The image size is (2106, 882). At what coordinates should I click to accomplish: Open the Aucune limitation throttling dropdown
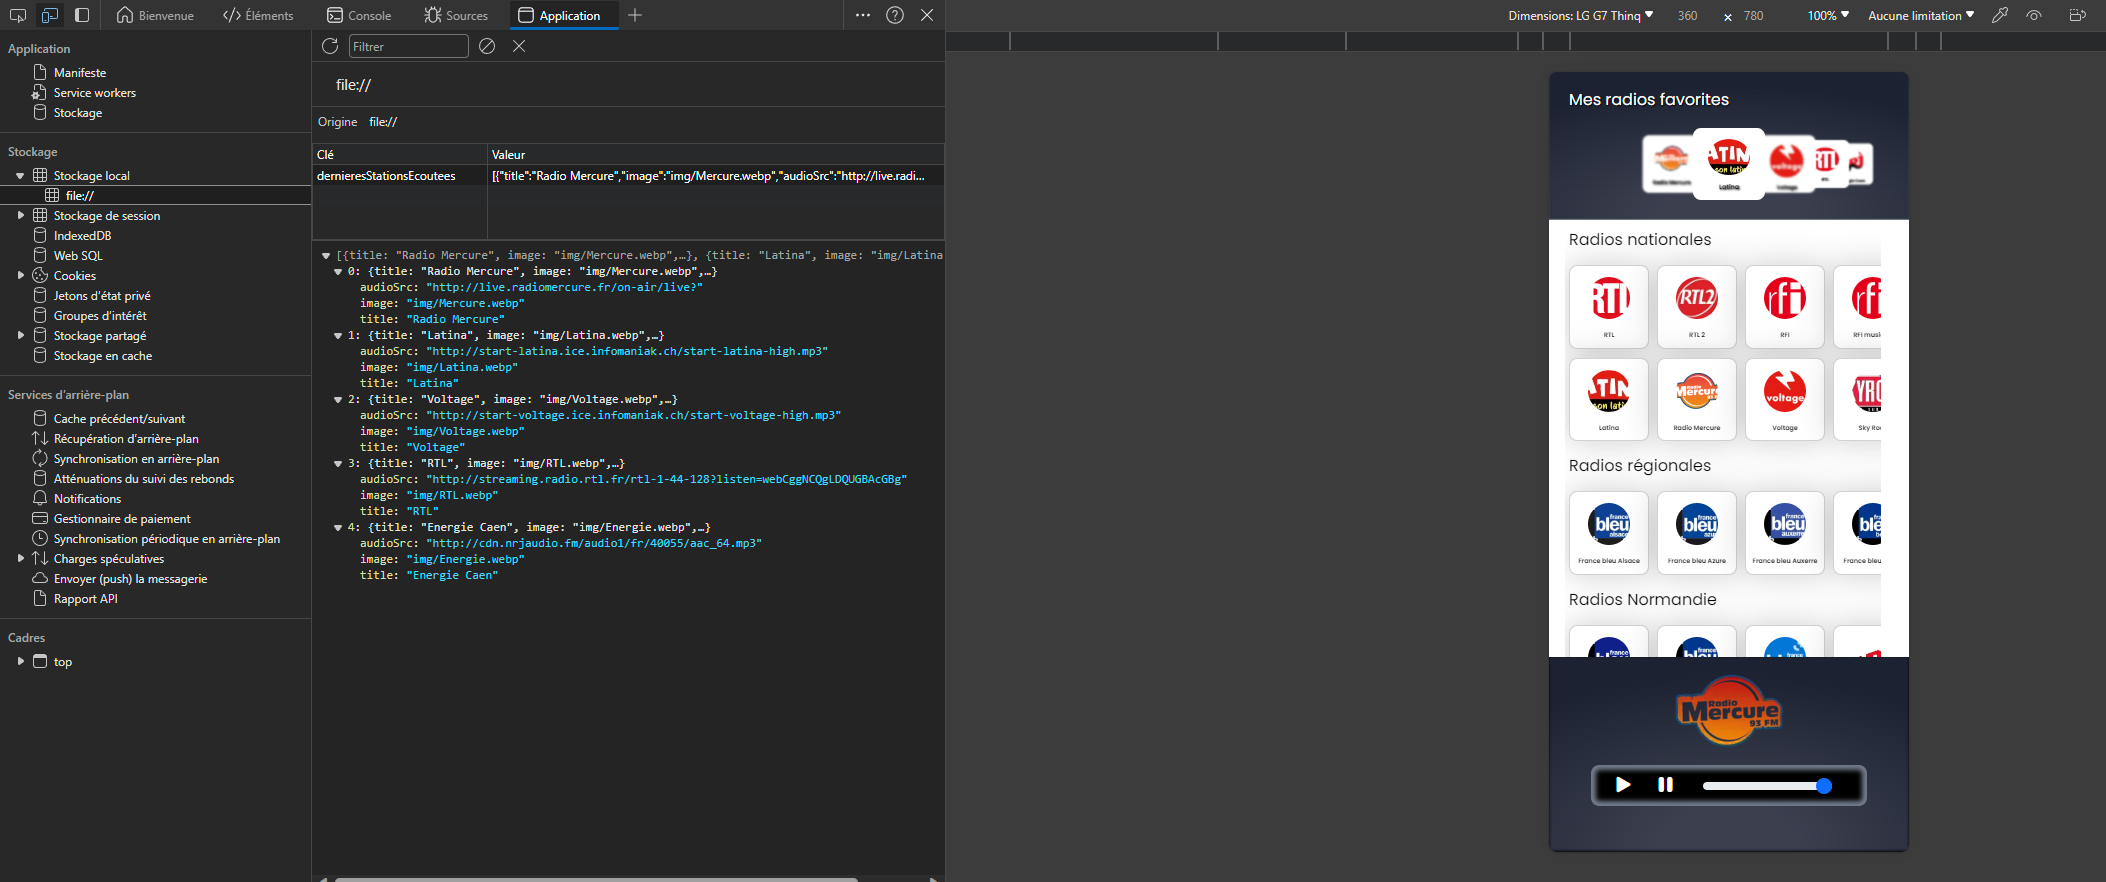(x=1921, y=15)
